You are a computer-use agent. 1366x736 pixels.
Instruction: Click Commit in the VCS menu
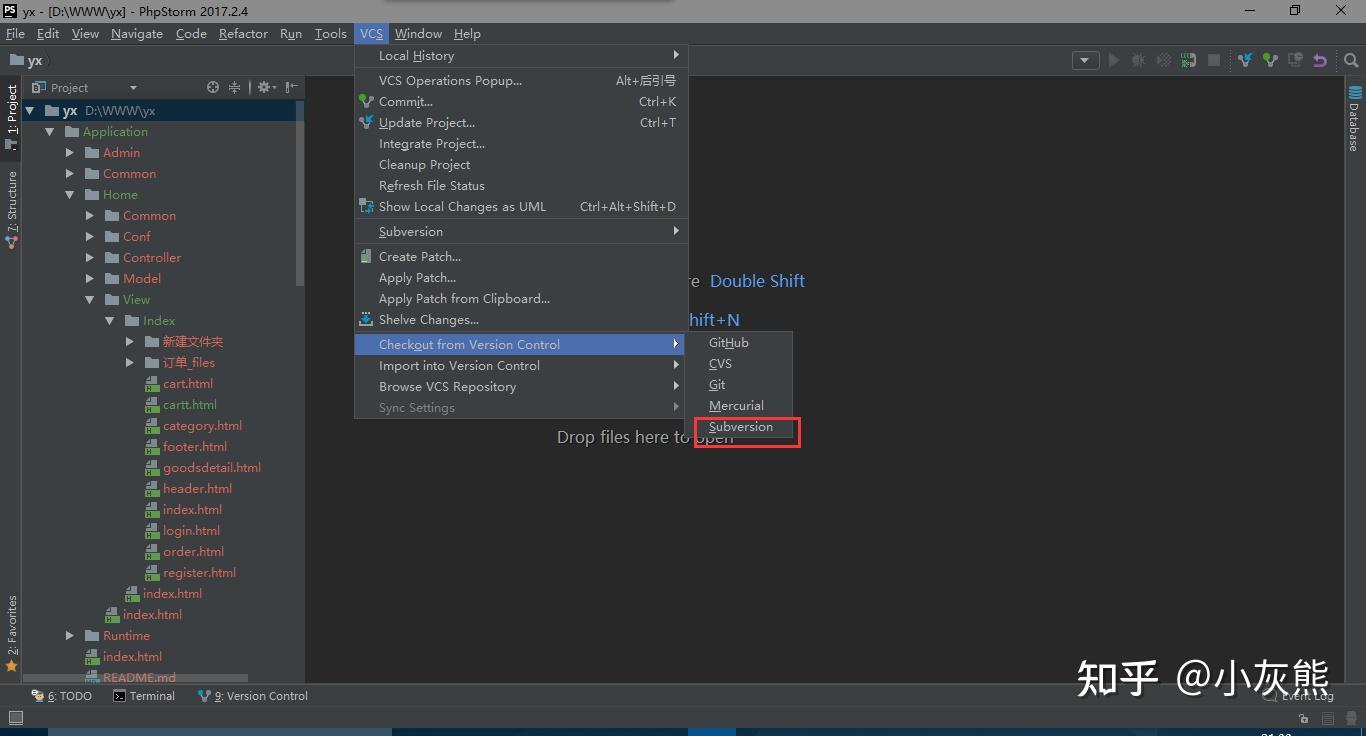coord(404,101)
